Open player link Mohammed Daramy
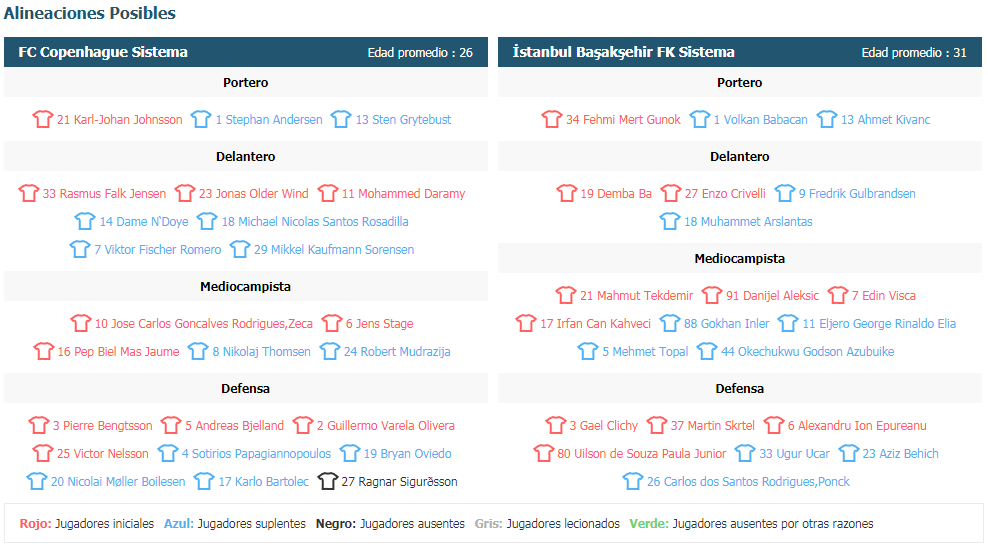Screen dimensions: 988x549 403,194
